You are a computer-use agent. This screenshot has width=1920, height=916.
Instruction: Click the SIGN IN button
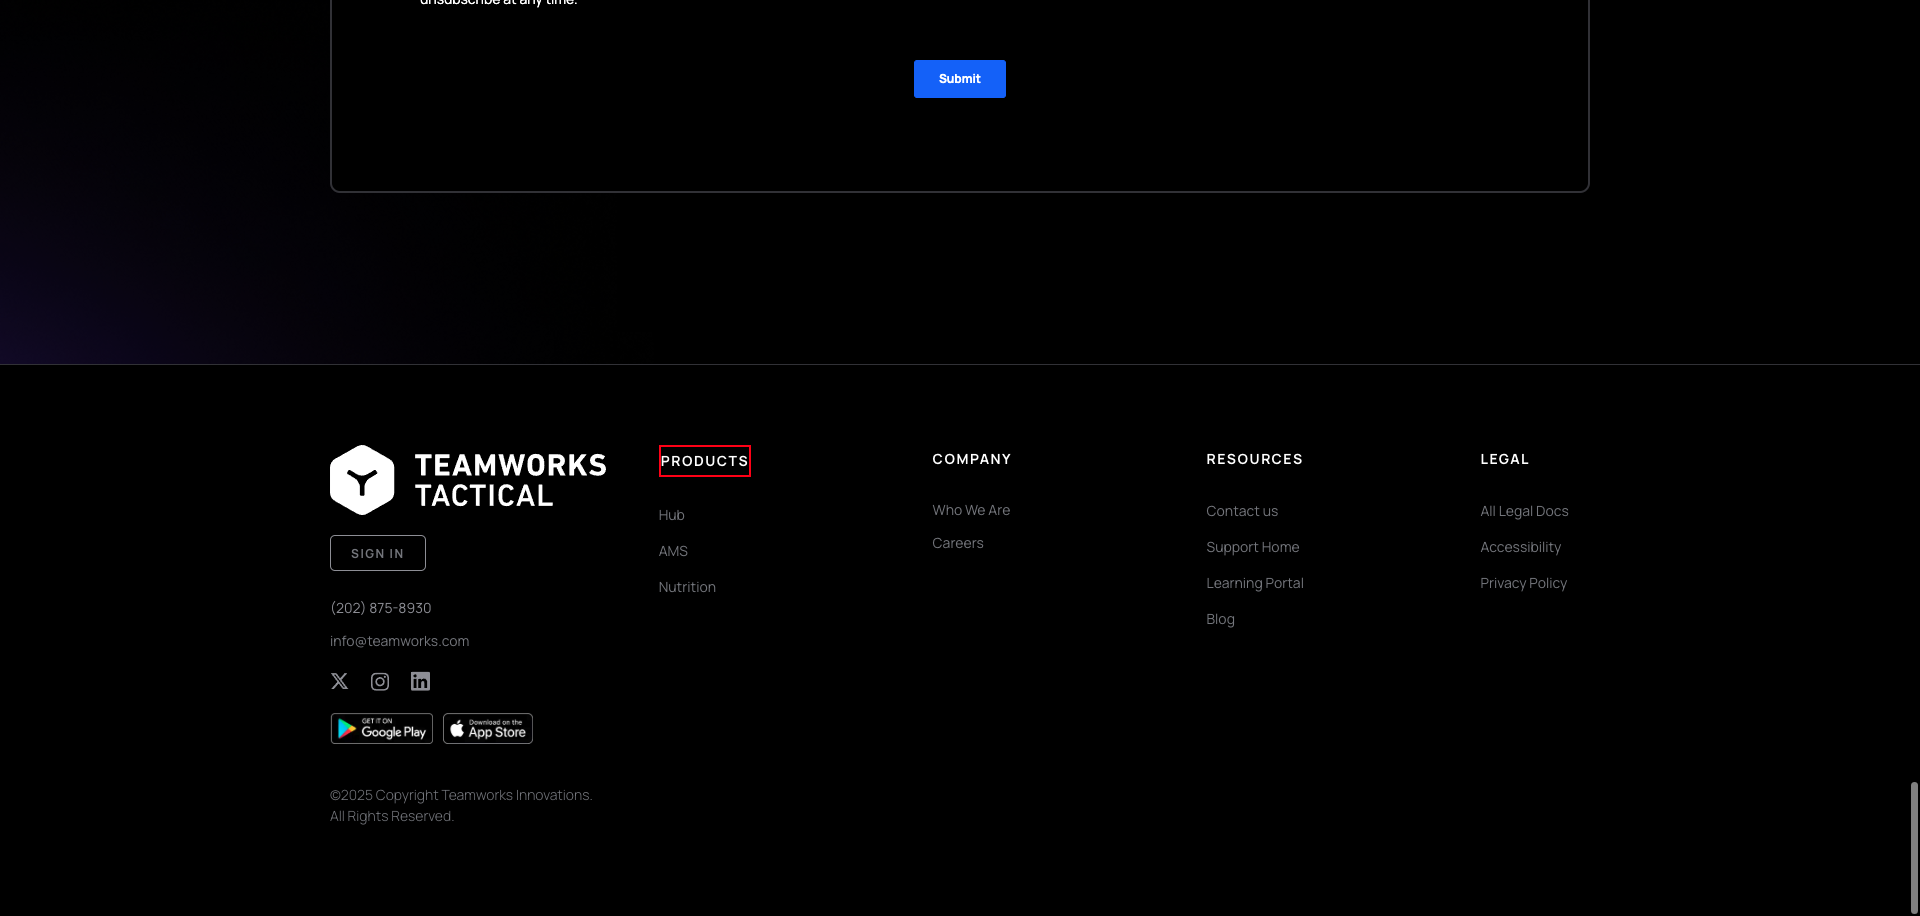coord(377,552)
